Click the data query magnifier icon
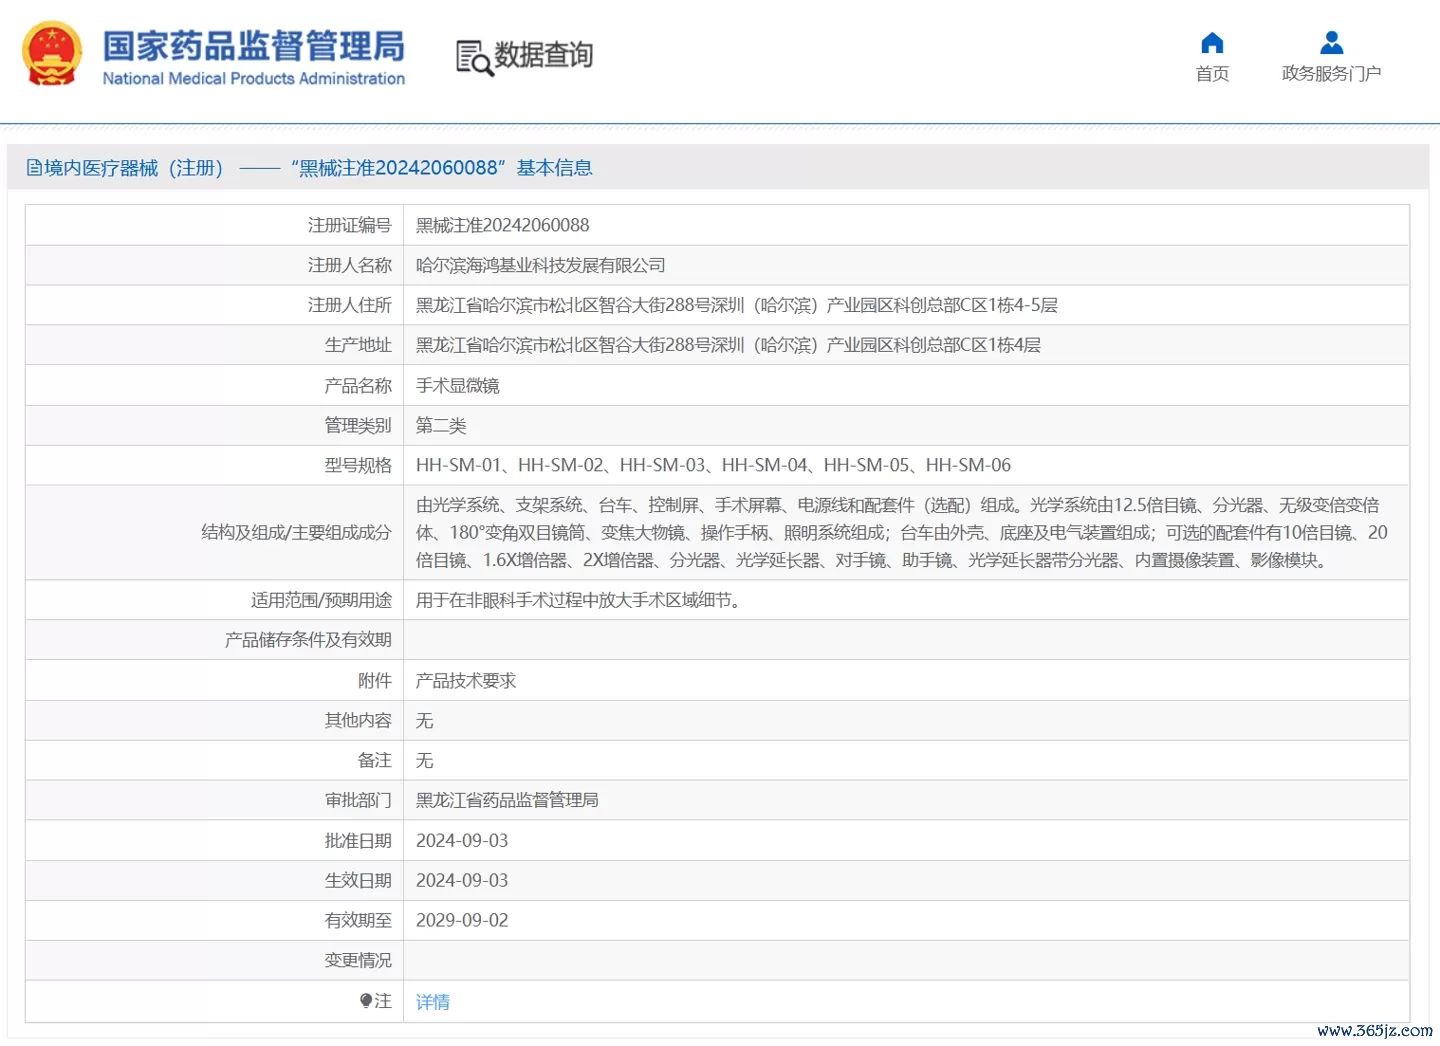Viewport: 1440px width, 1046px height. pyautogui.click(x=474, y=58)
